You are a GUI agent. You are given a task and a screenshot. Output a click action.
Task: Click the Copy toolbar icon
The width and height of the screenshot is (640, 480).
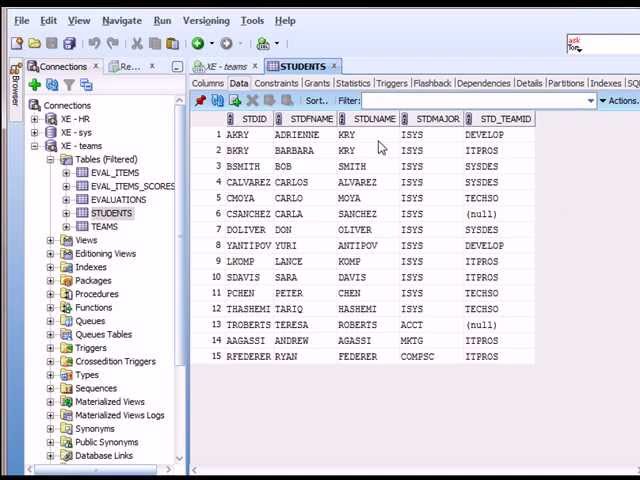[x=155, y=43]
